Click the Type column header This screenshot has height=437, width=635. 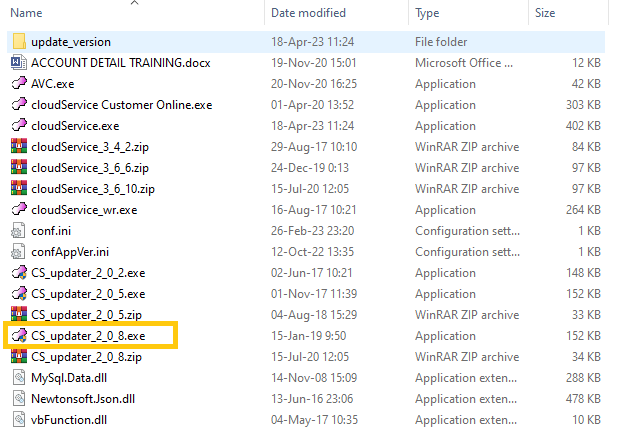[x=428, y=13]
